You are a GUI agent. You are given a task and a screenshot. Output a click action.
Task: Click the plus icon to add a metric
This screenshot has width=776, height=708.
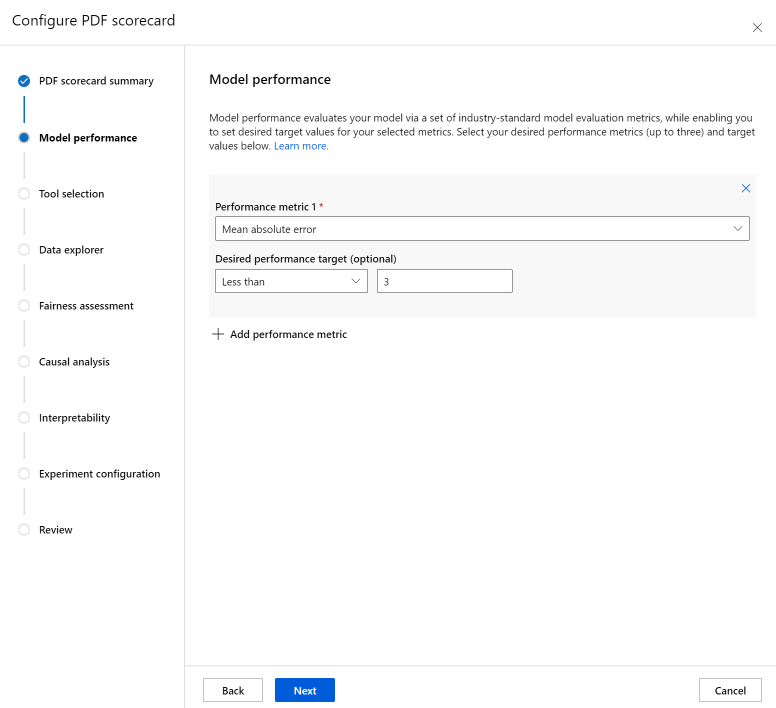click(218, 334)
